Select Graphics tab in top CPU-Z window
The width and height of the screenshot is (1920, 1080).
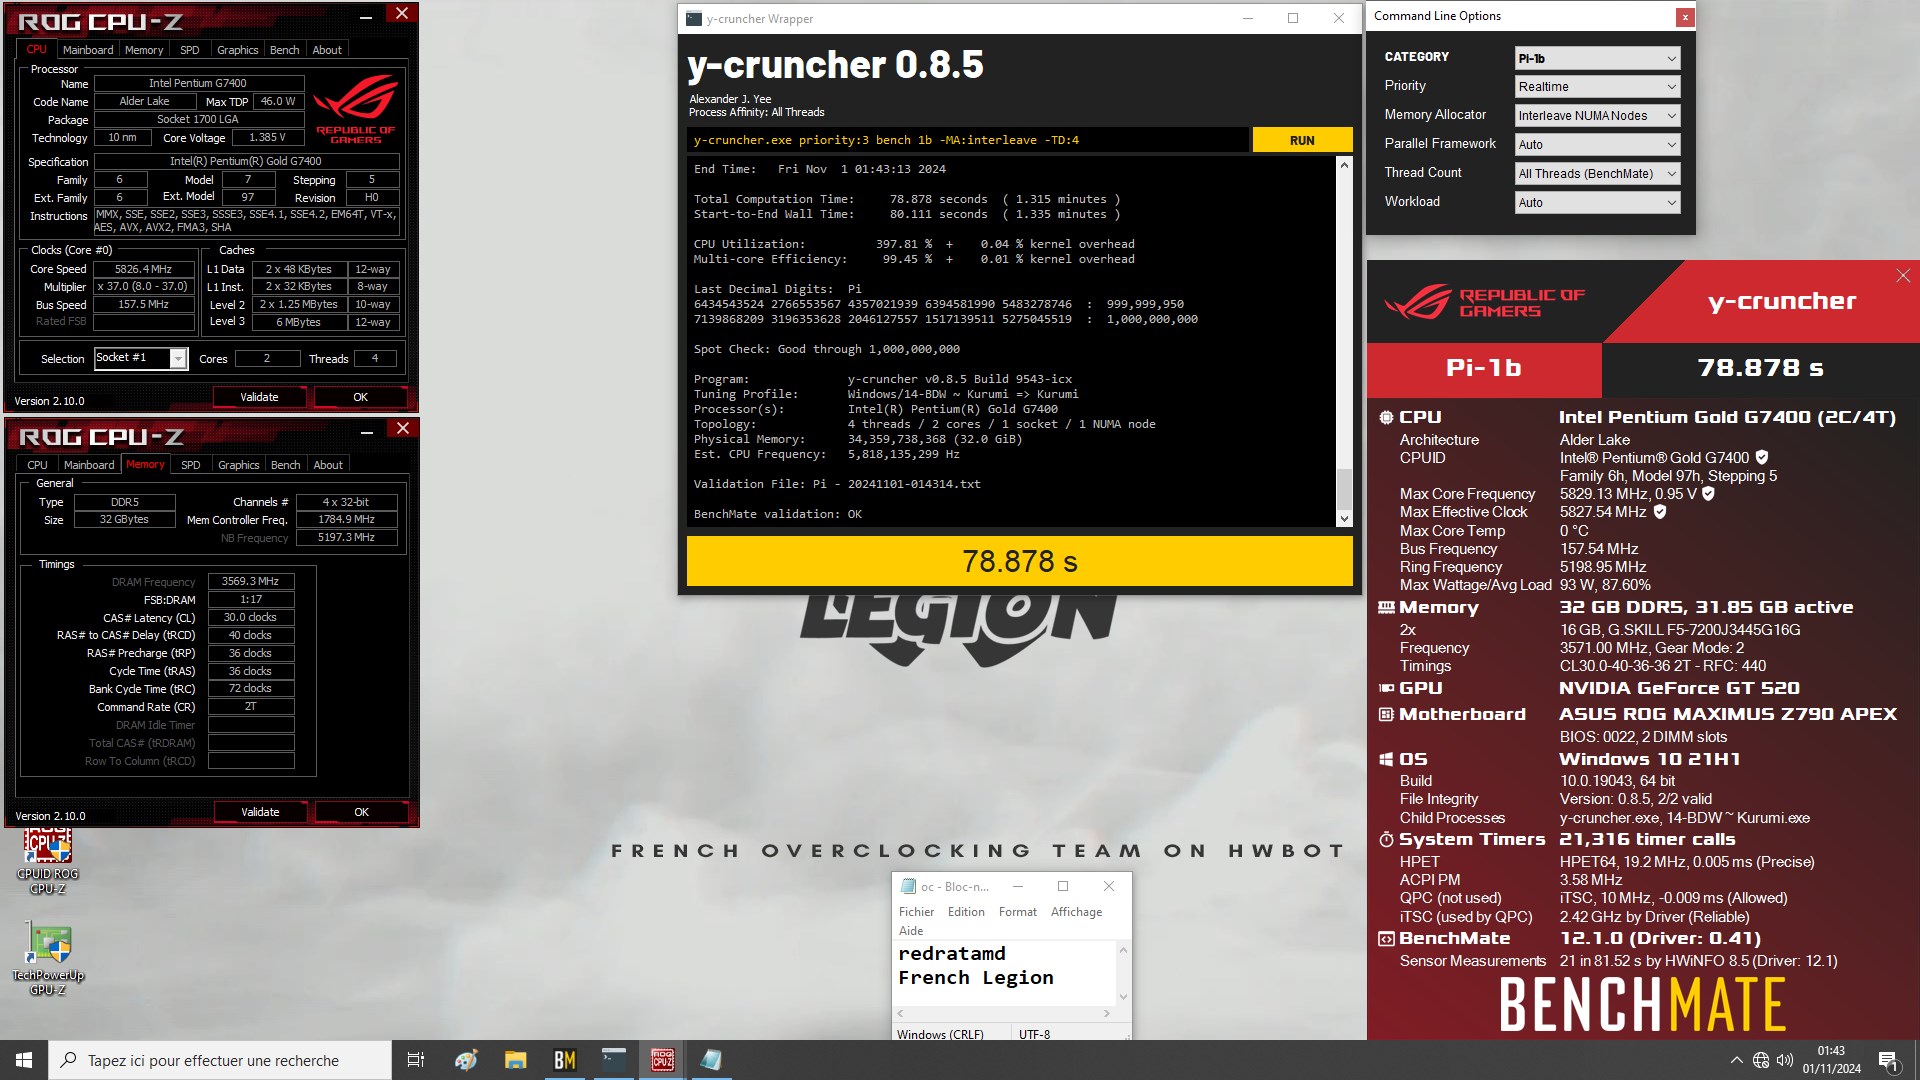tap(238, 50)
